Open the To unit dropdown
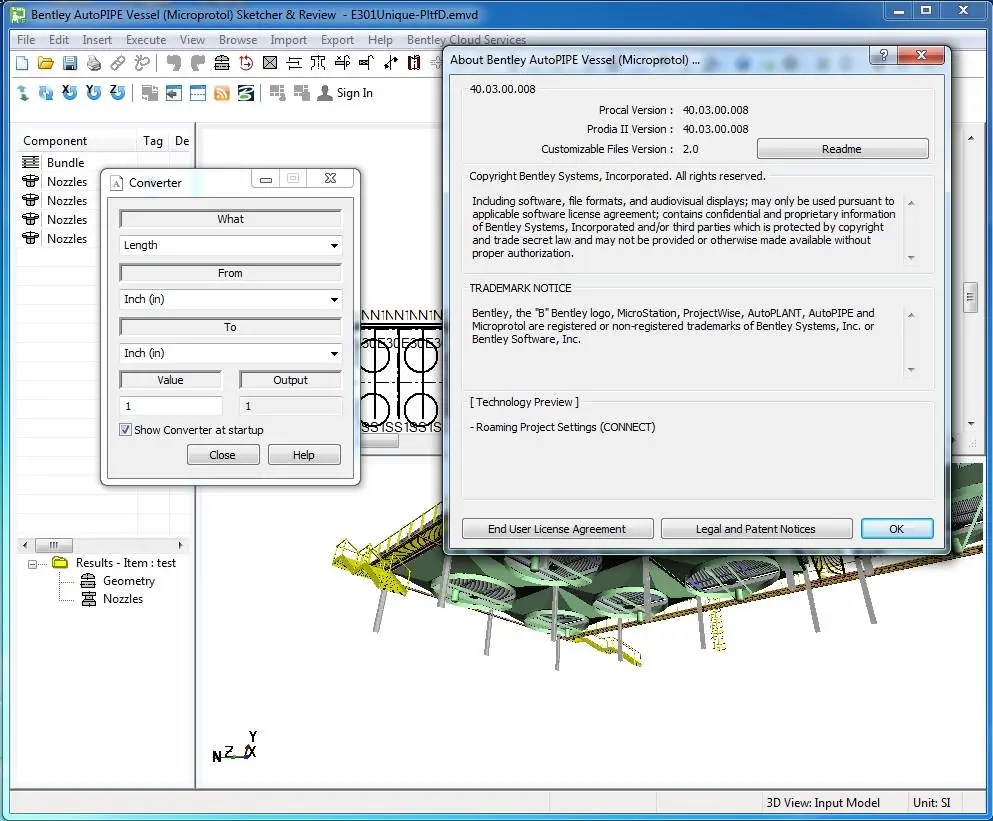993x821 pixels. [231, 353]
